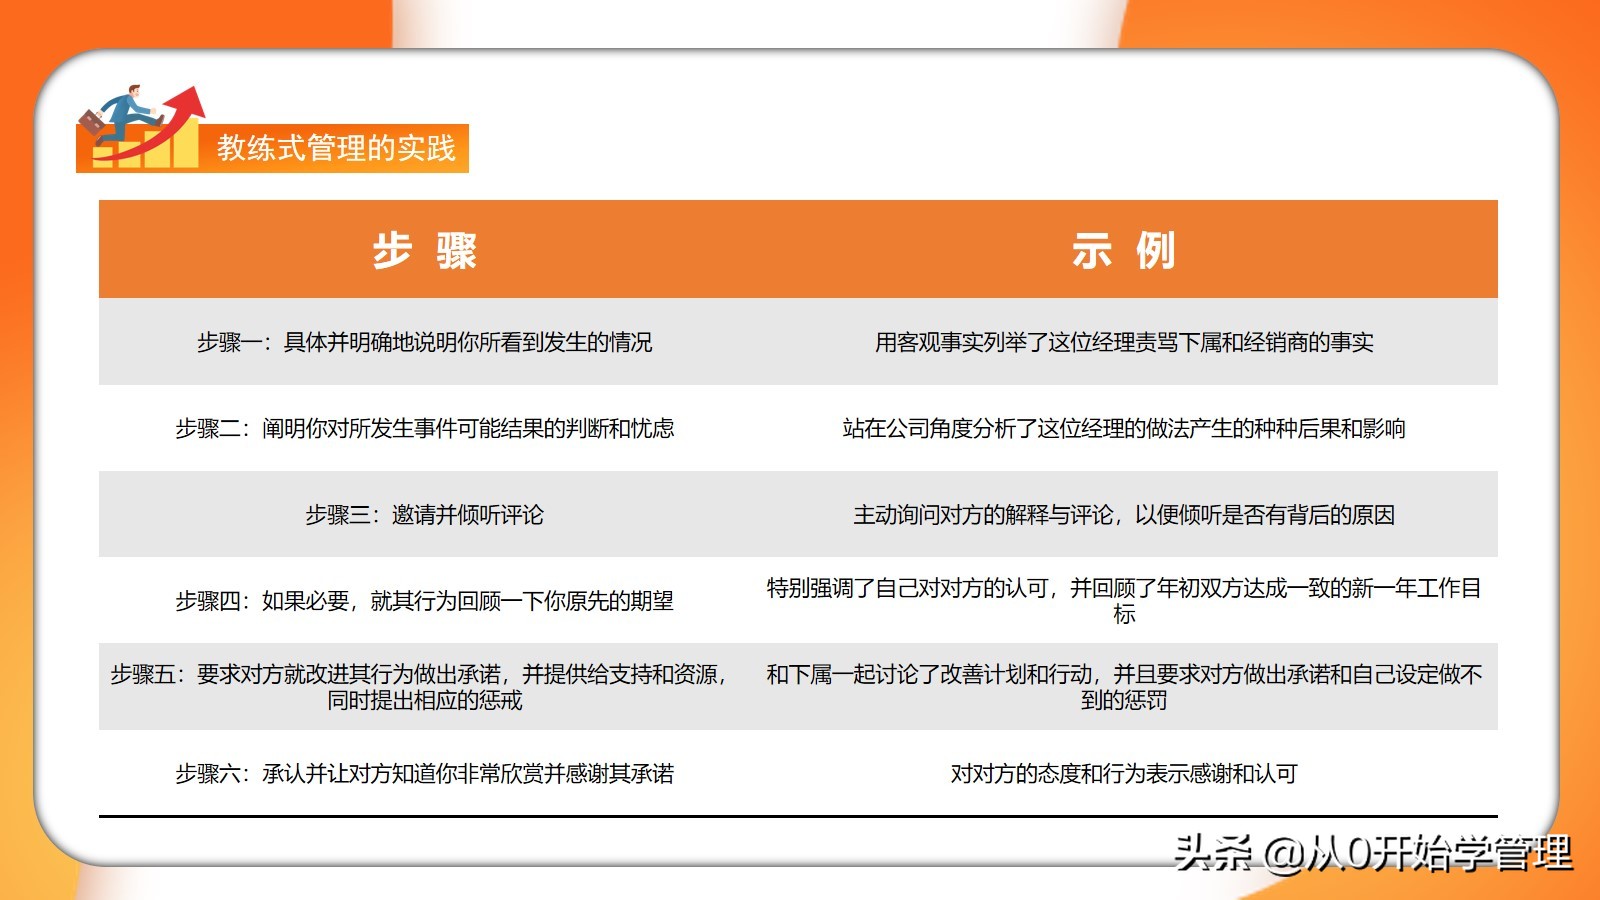Click the businessman with growth arrow icon
The height and width of the screenshot is (900, 1600).
click(x=141, y=127)
